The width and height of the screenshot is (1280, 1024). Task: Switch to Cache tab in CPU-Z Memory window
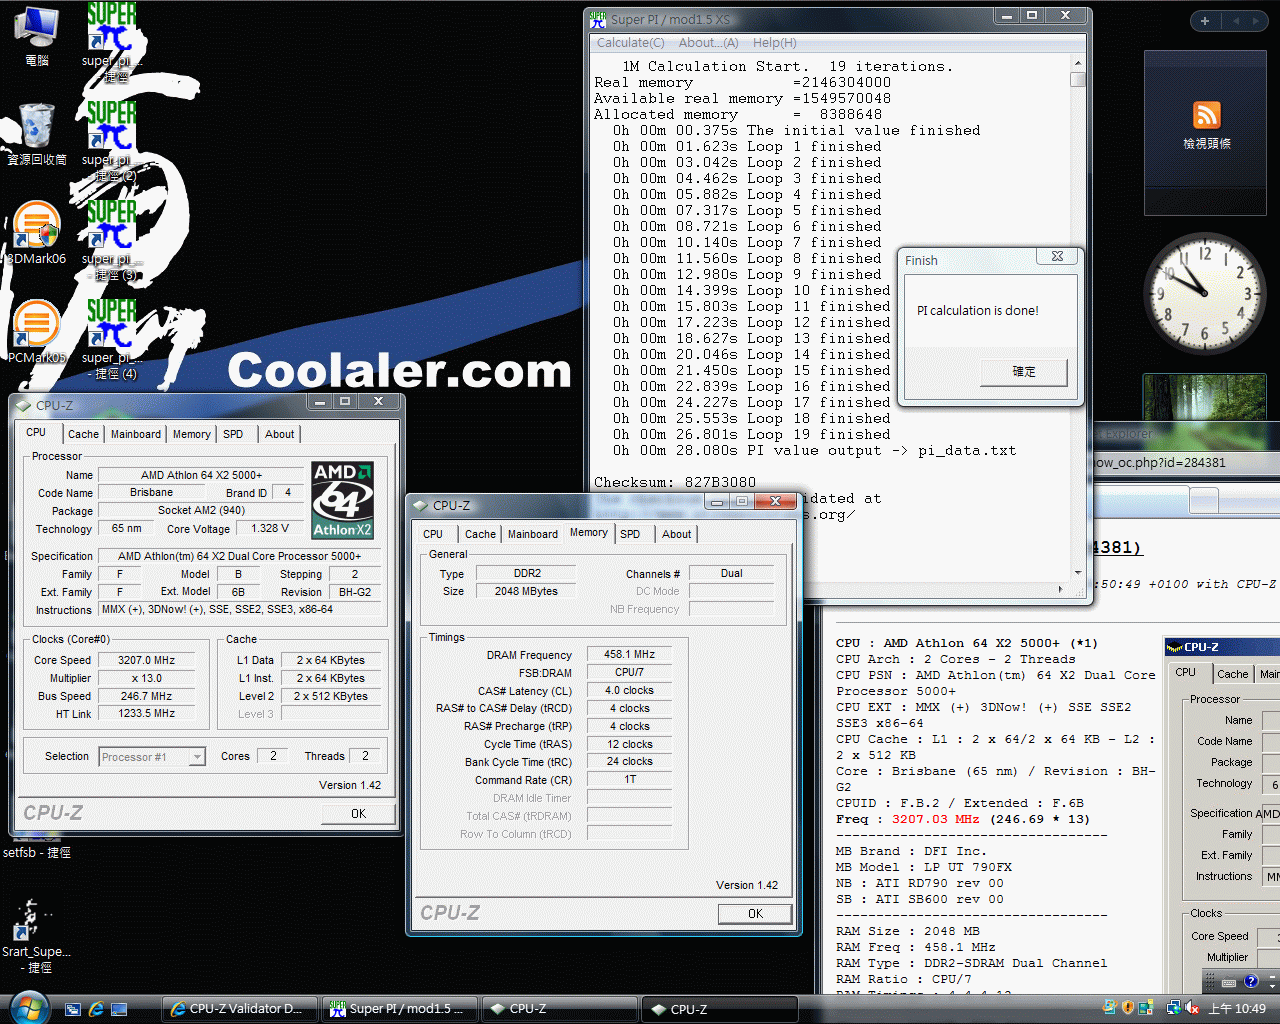click(x=480, y=534)
